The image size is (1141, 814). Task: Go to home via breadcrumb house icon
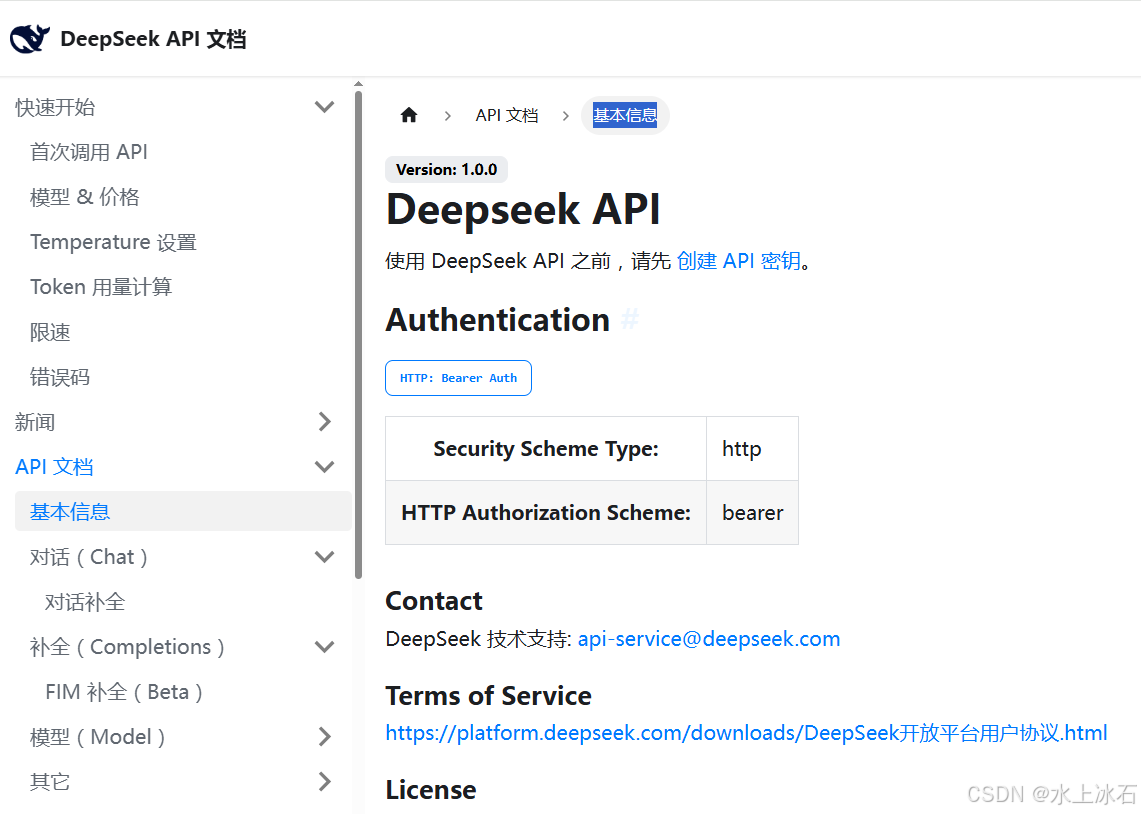(409, 115)
